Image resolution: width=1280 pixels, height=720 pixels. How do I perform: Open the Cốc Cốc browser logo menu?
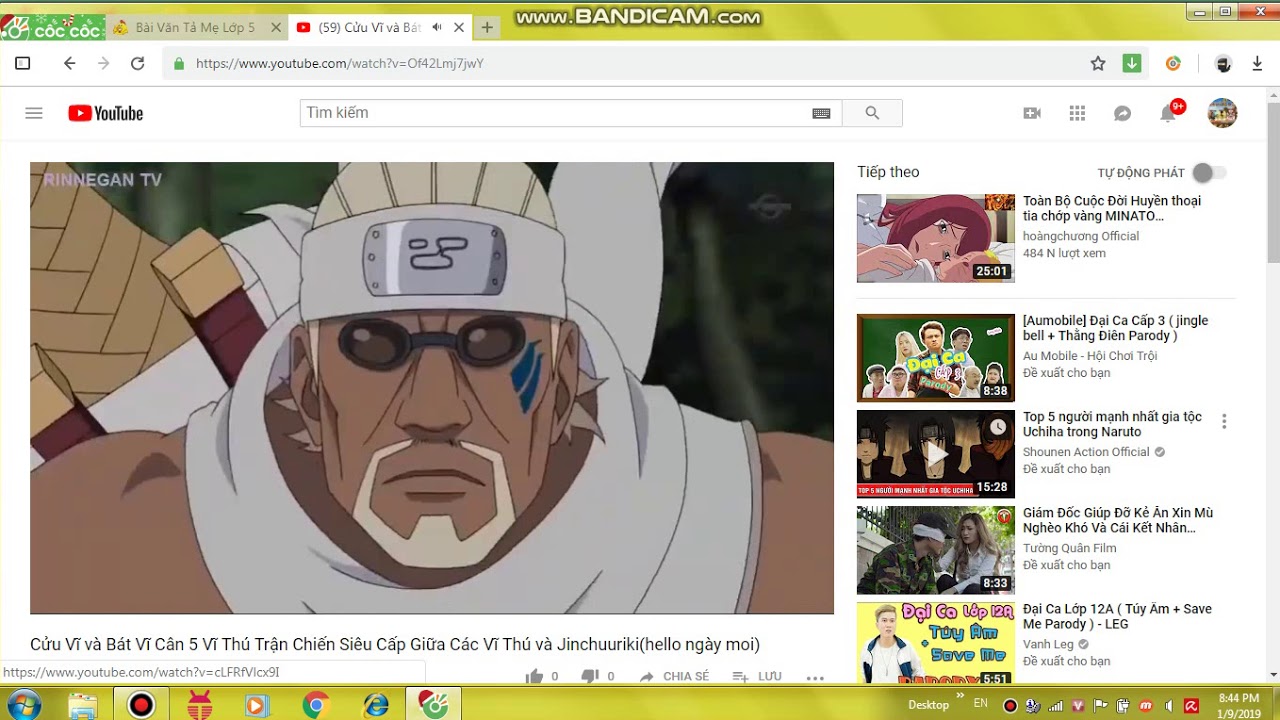point(52,27)
